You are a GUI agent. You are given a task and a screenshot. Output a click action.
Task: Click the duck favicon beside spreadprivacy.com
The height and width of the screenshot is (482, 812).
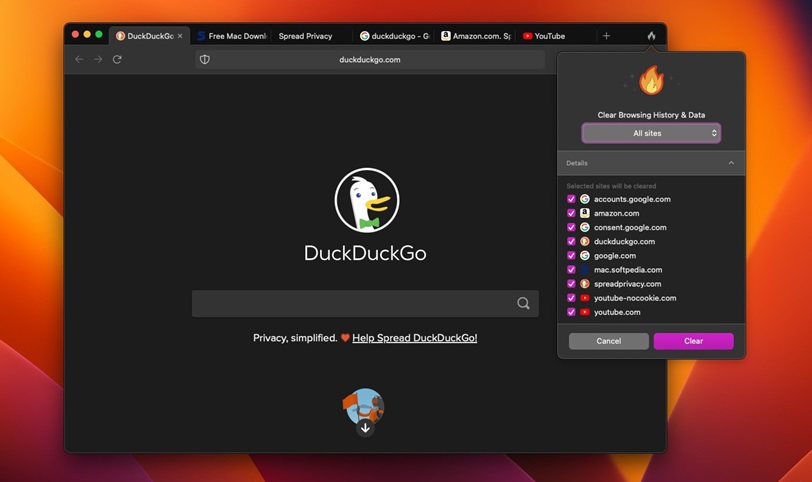585,284
